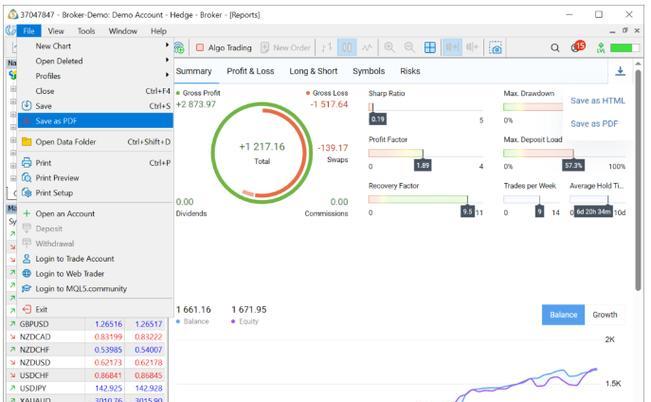Click the profit donut chart total
The width and height of the screenshot is (651, 402).
262,152
